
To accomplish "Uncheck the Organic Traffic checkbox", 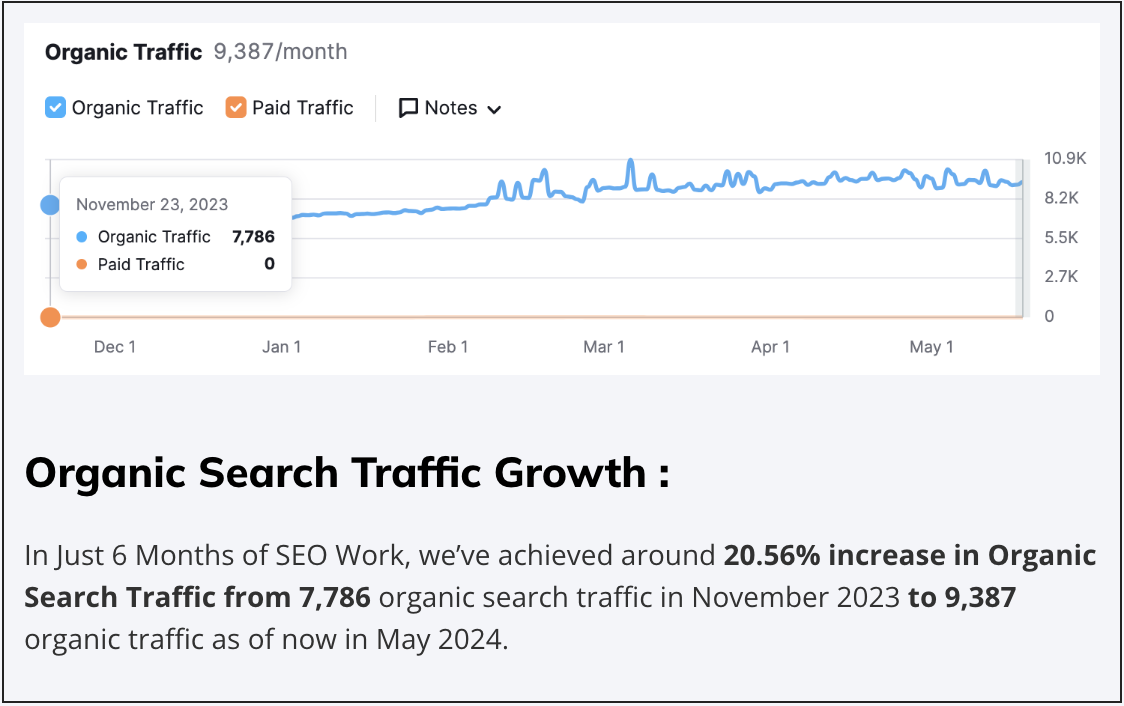I will tap(56, 107).
